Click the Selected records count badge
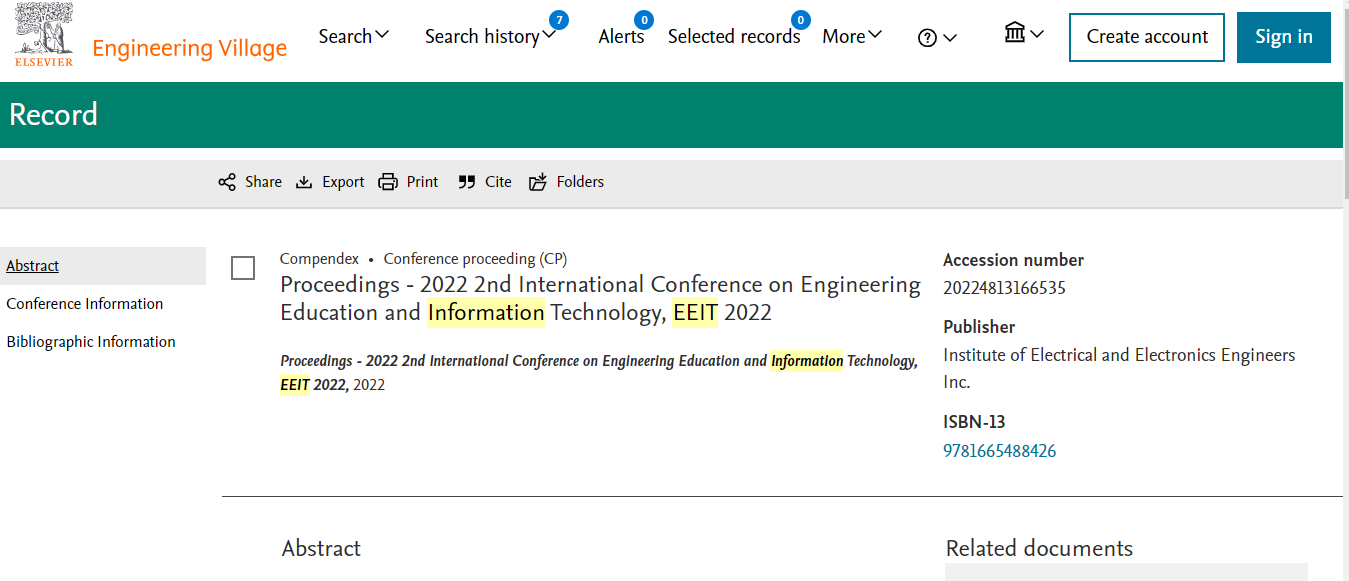 pos(800,19)
